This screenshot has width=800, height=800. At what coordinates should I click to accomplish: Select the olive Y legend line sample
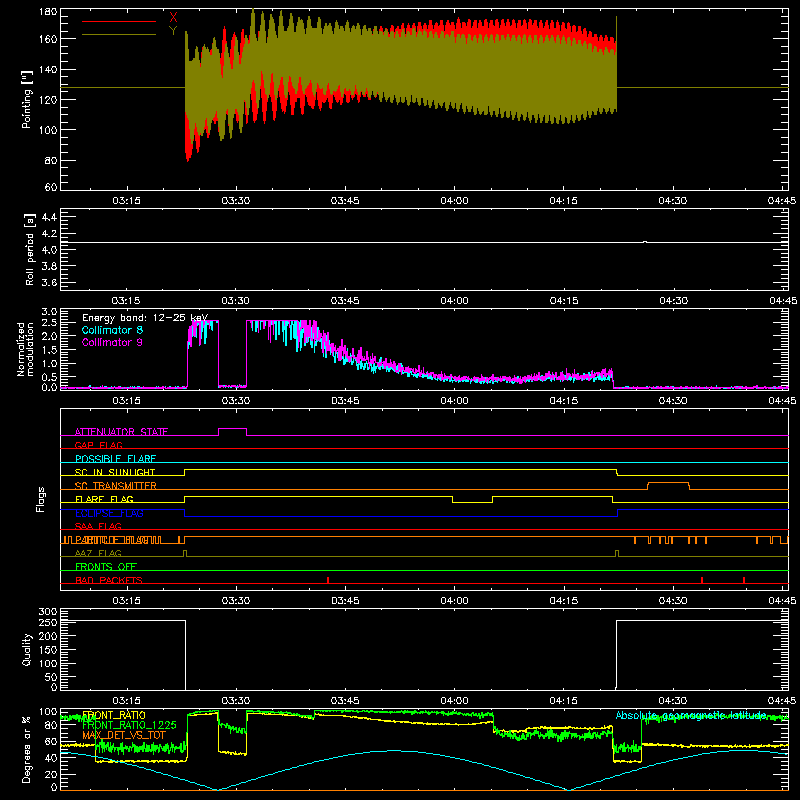(x=119, y=35)
